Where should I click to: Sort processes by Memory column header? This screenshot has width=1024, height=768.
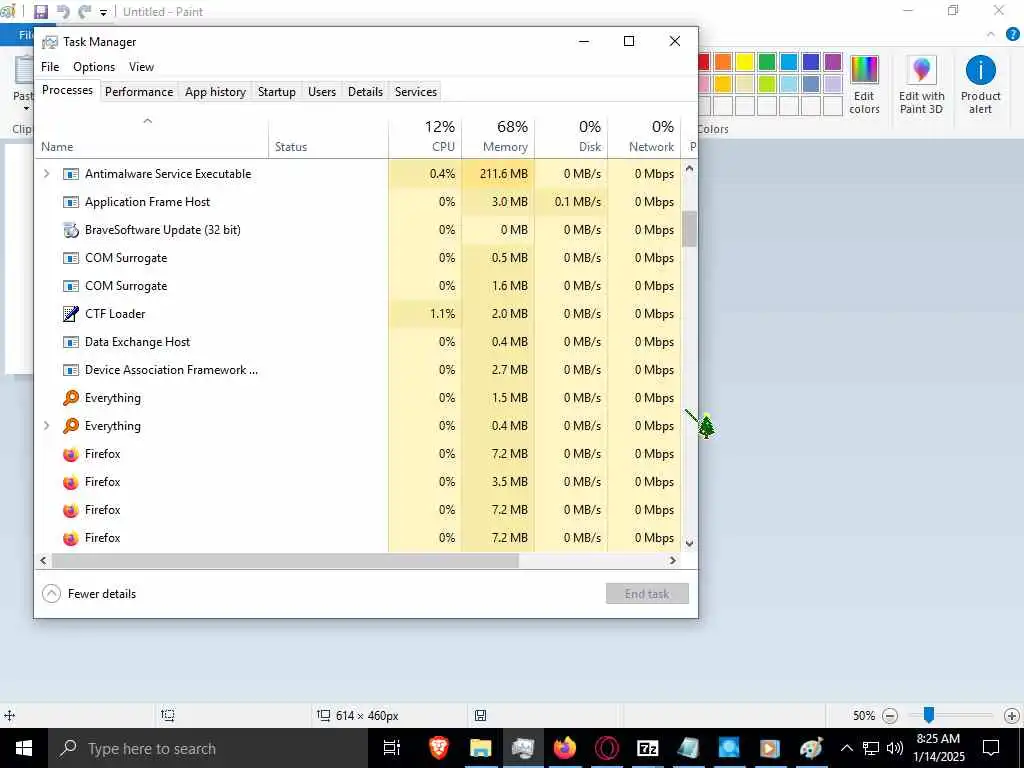498,136
